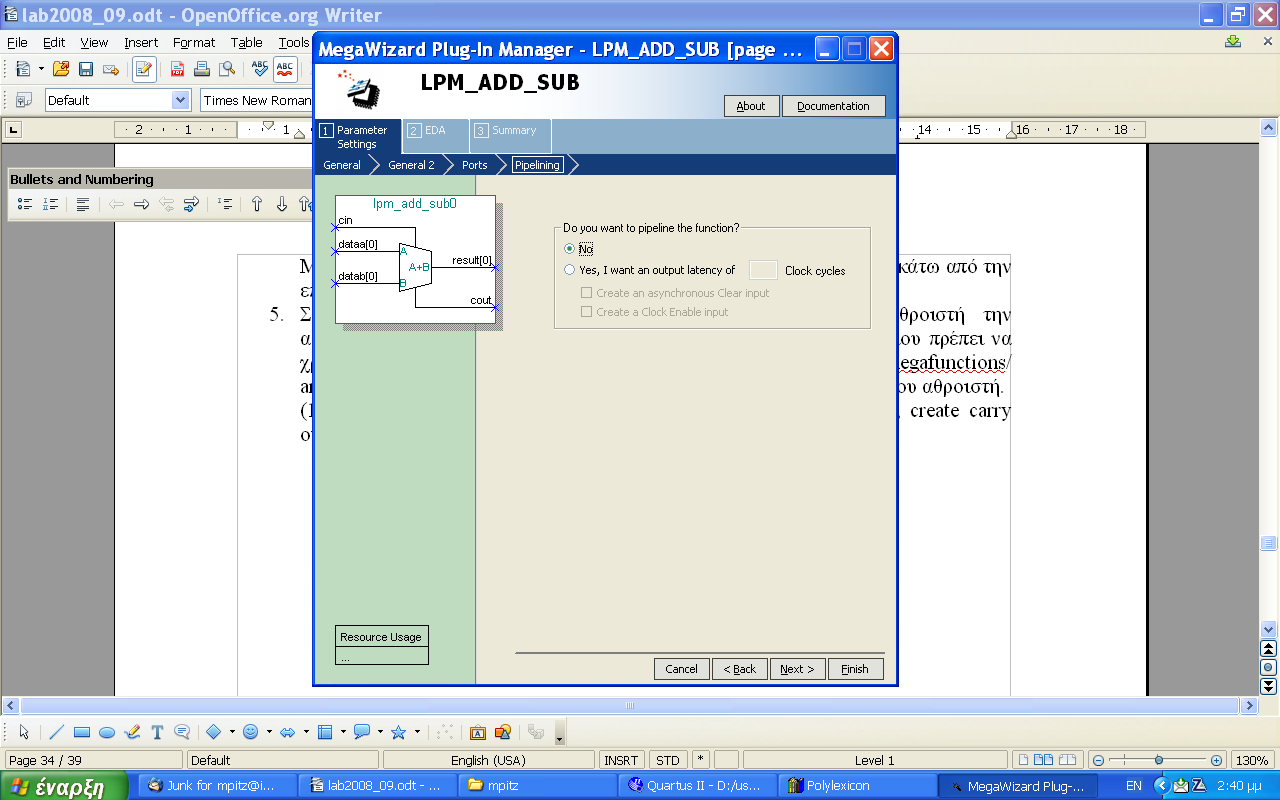Select 'No' pipeline radio button
The image size is (1280, 800).
(x=570, y=249)
